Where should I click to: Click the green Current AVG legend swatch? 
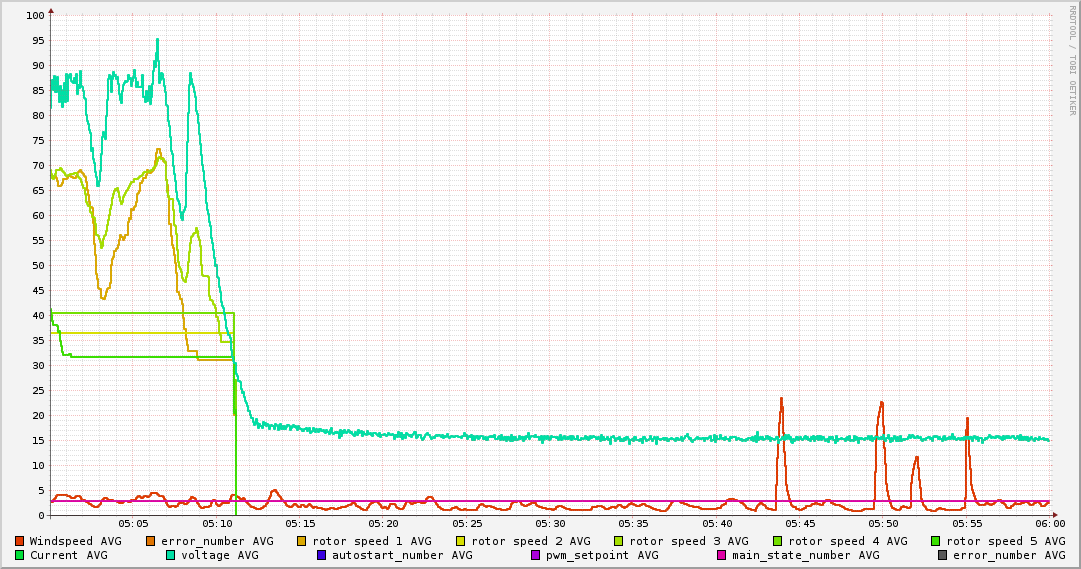20,555
